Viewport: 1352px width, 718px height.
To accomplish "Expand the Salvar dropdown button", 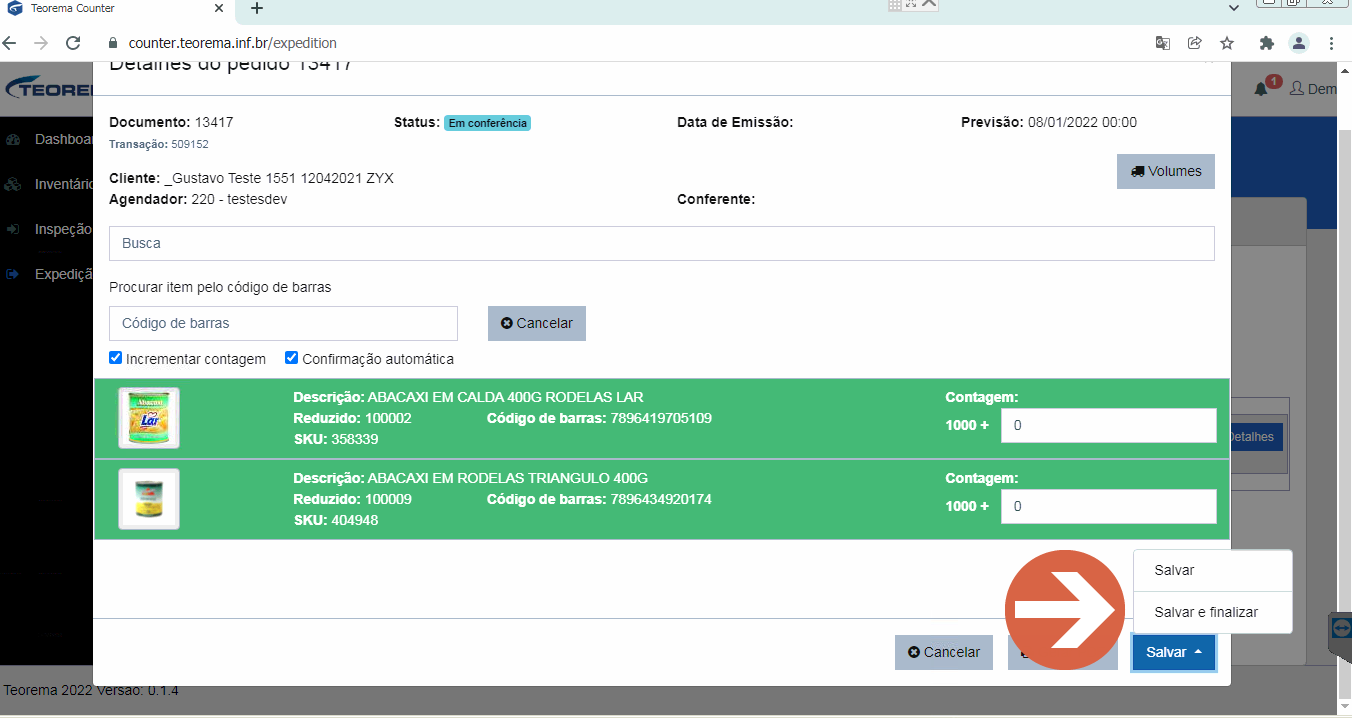I will 1174,652.
